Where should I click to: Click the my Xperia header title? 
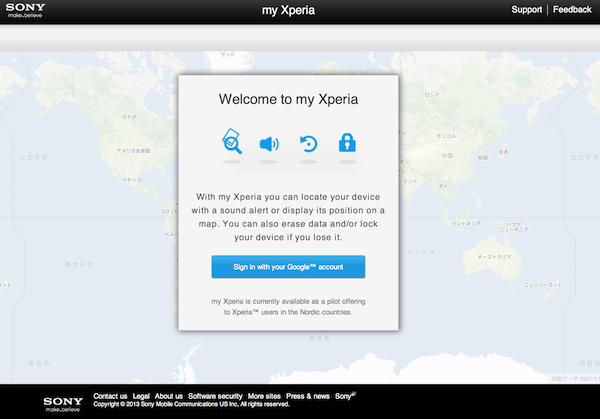288,10
